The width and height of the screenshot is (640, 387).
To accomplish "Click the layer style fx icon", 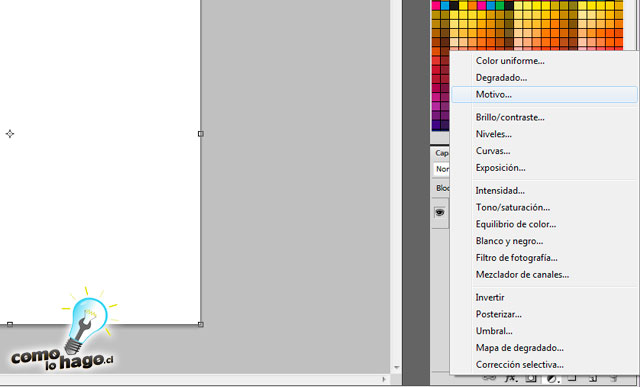I will tap(510, 379).
